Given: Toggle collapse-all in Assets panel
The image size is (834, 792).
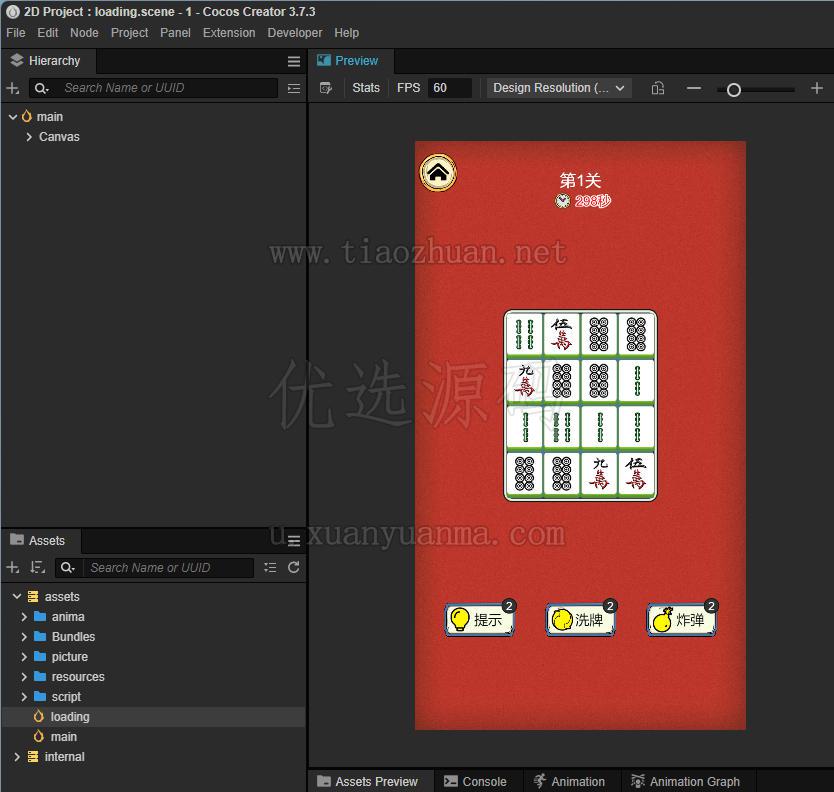Looking at the screenshot, I should pos(270,568).
